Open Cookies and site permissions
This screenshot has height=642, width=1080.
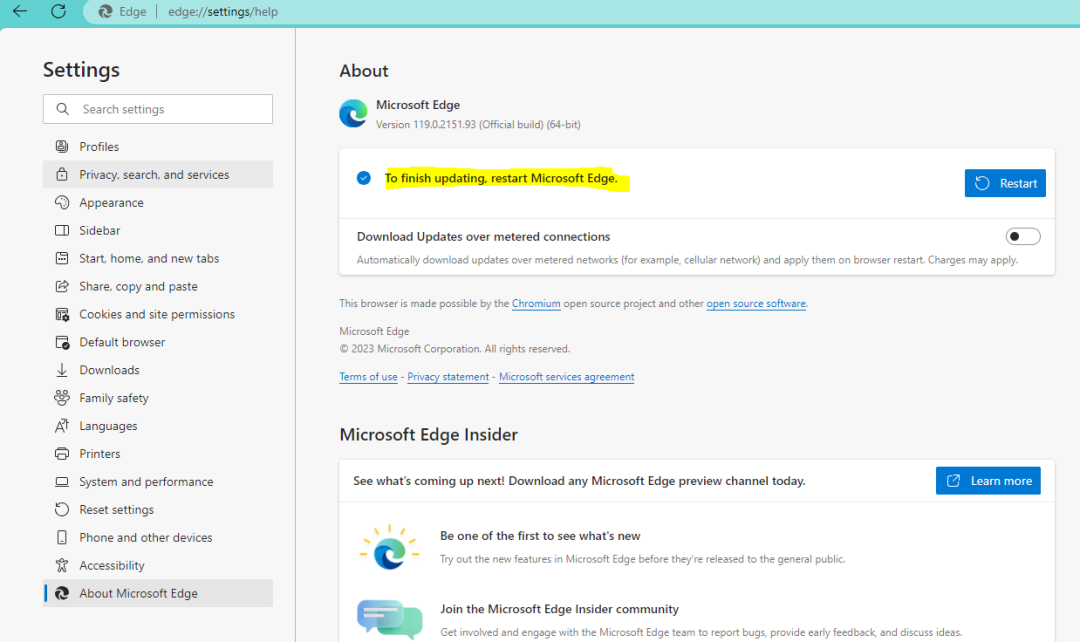pos(157,314)
